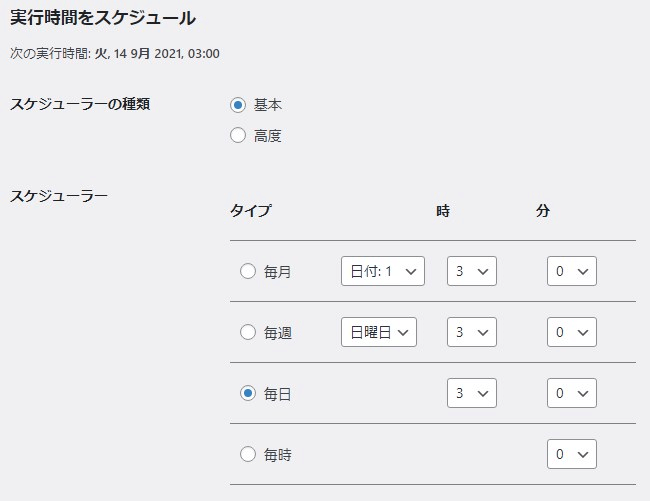Open the hour dropdown in 毎週 row
Image resolution: width=650 pixels, height=501 pixels.
click(x=472, y=332)
